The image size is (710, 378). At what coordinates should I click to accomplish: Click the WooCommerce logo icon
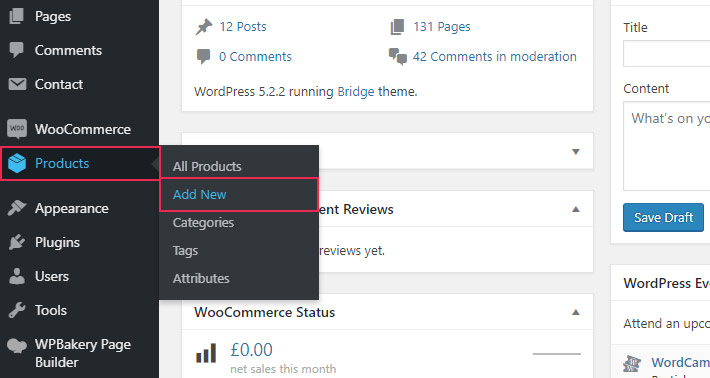(x=17, y=129)
